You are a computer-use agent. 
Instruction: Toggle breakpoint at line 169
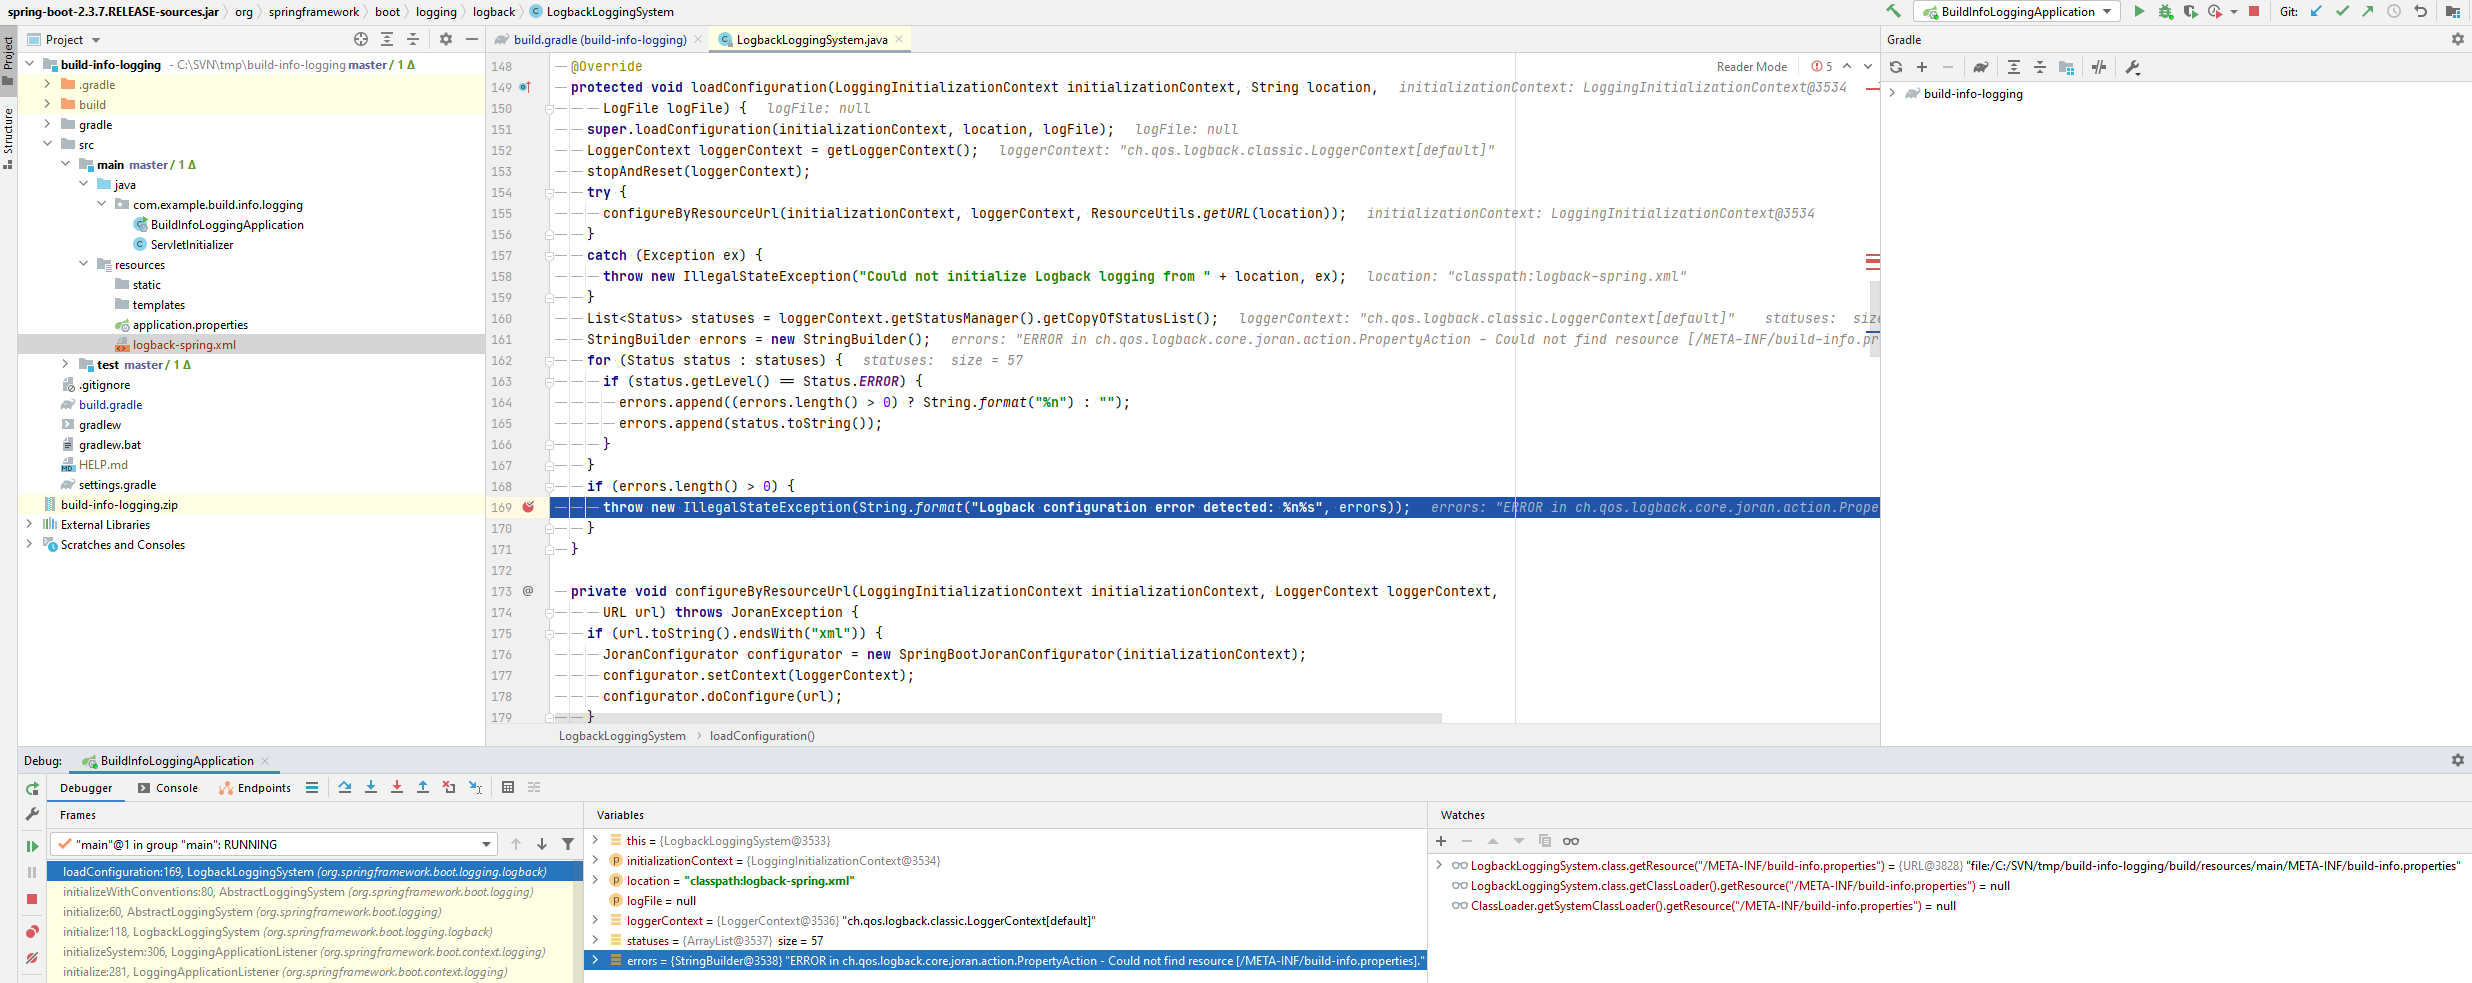(x=528, y=507)
